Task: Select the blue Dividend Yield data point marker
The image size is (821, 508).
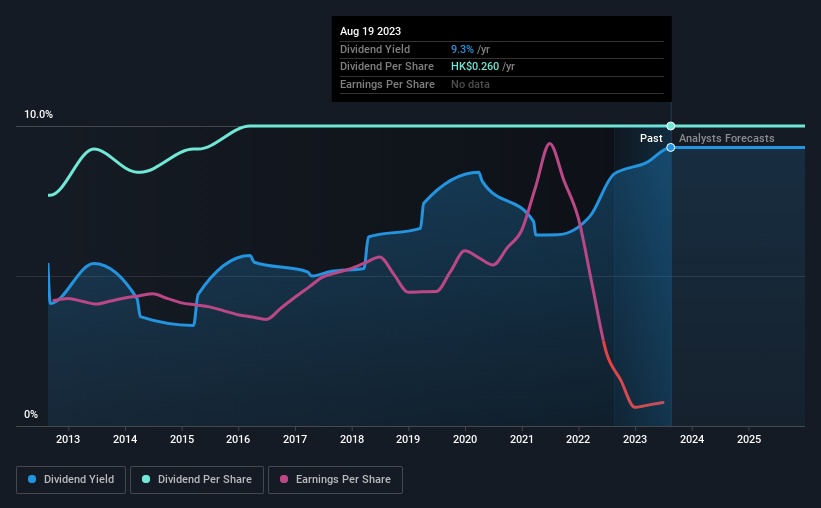Action: [671, 148]
